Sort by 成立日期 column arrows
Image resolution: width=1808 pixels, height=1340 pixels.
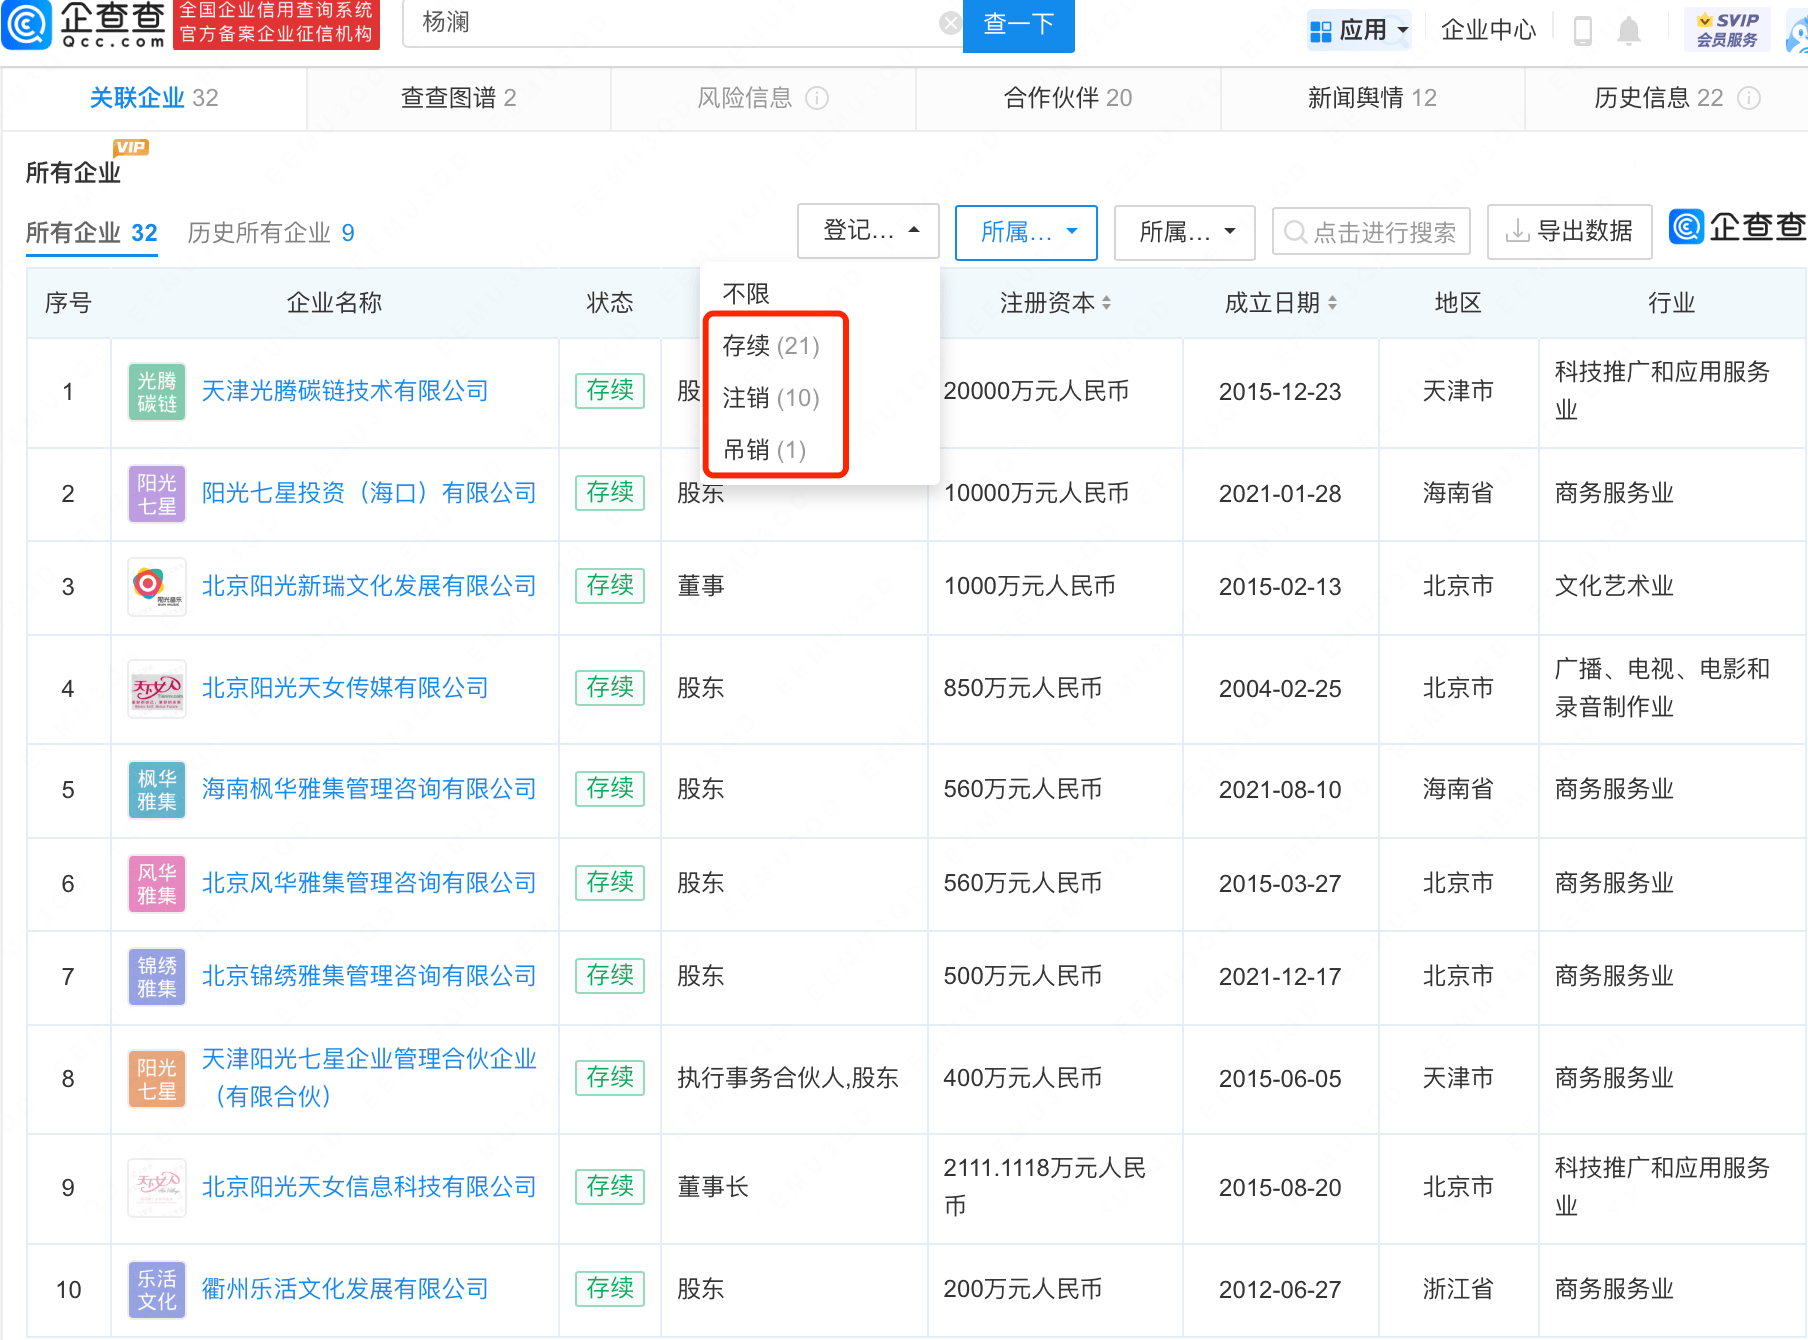click(x=1332, y=303)
